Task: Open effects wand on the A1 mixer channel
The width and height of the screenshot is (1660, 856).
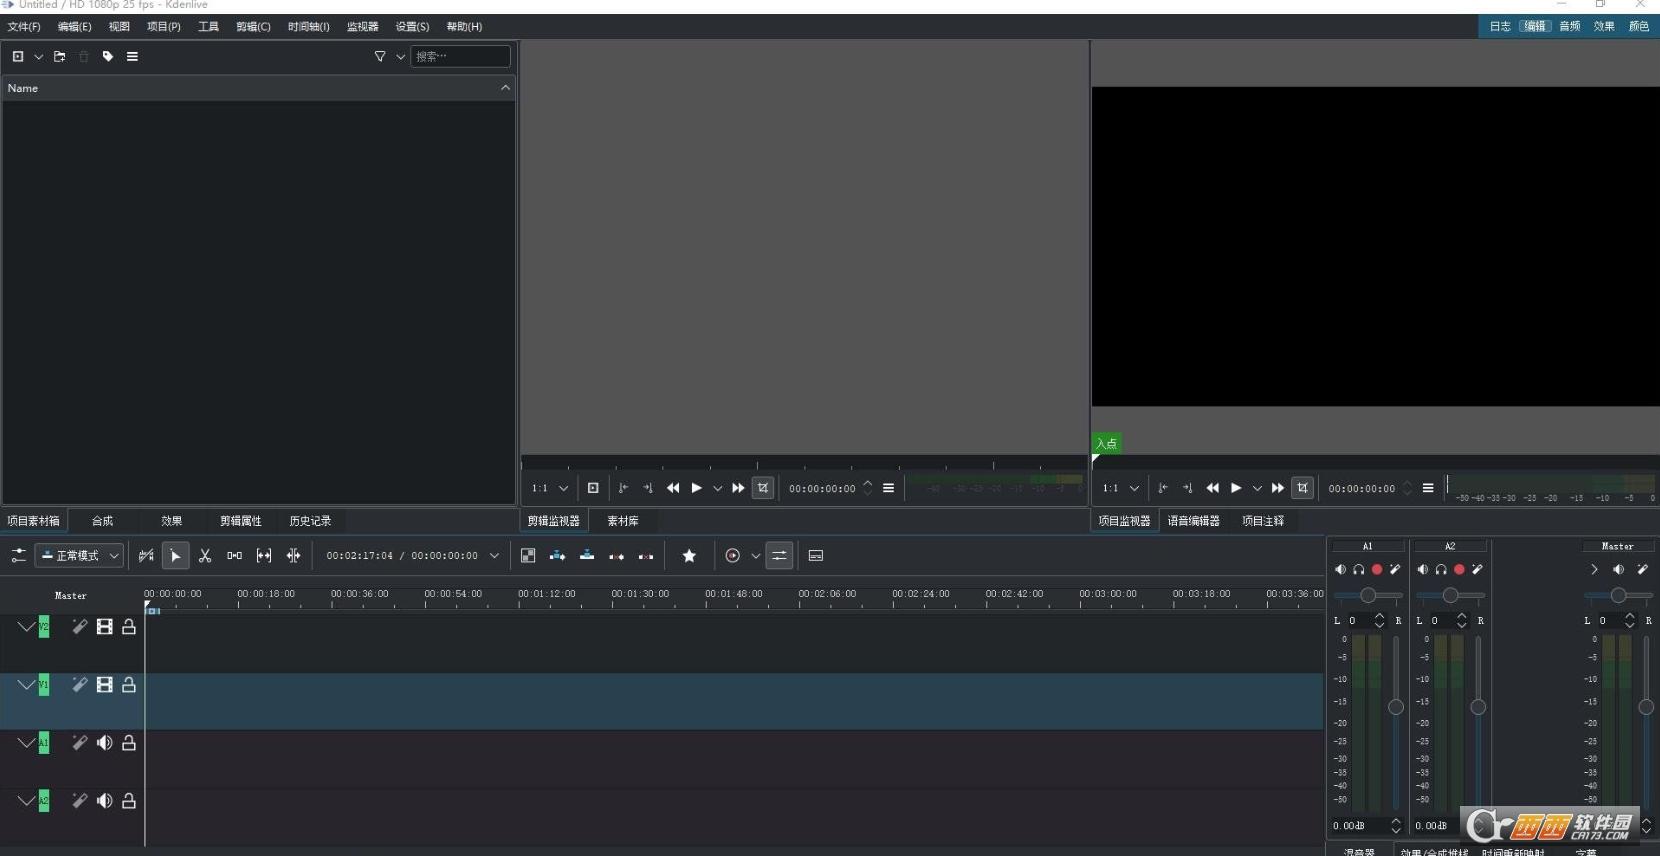Action: 1395,569
